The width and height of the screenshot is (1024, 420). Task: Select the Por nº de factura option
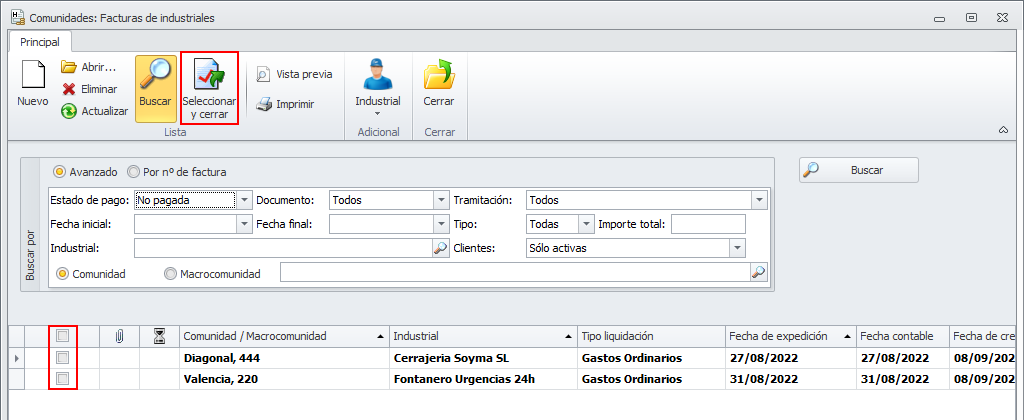[x=134, y=171]
